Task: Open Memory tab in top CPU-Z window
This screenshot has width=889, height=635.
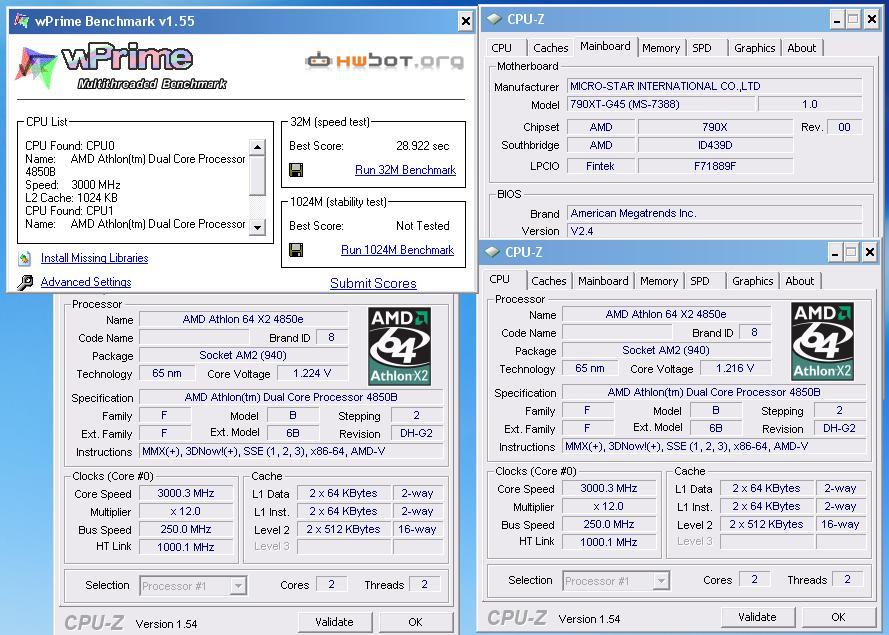Action: tap(661, 48)
